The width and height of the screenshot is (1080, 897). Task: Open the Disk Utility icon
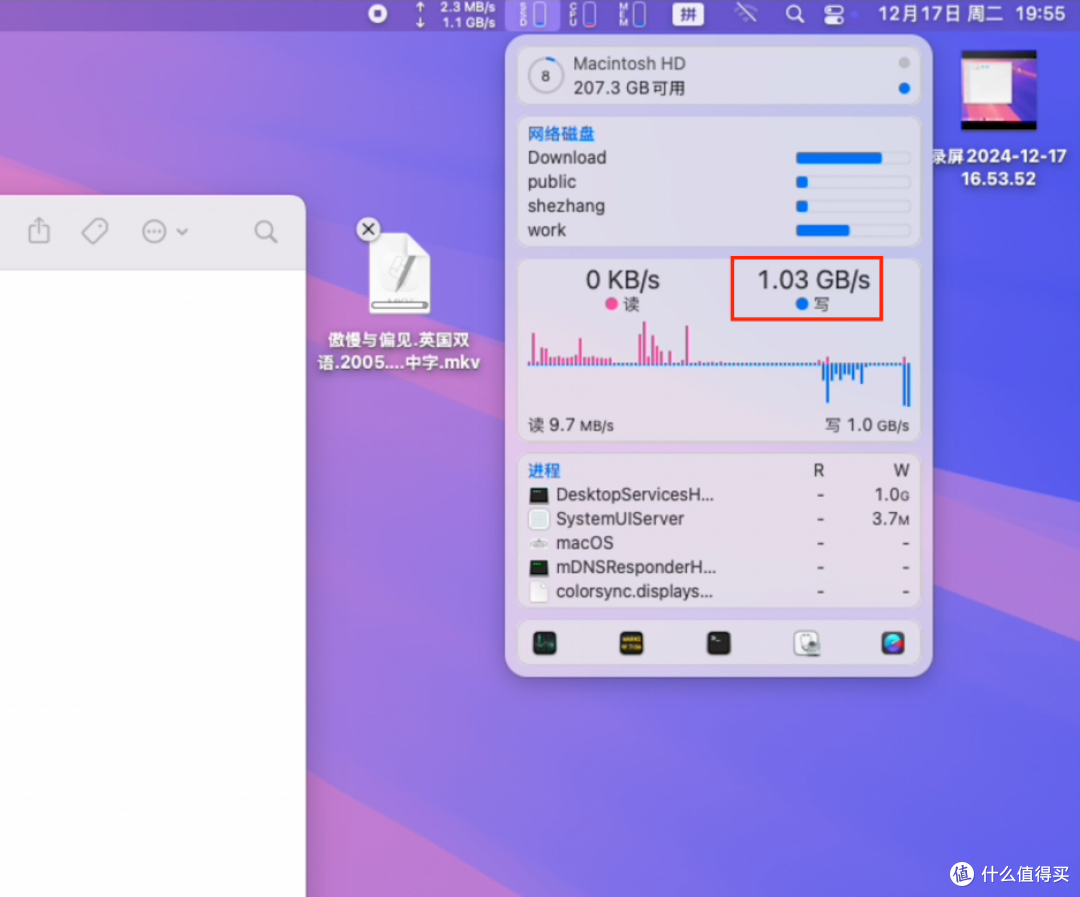[806, 643]
